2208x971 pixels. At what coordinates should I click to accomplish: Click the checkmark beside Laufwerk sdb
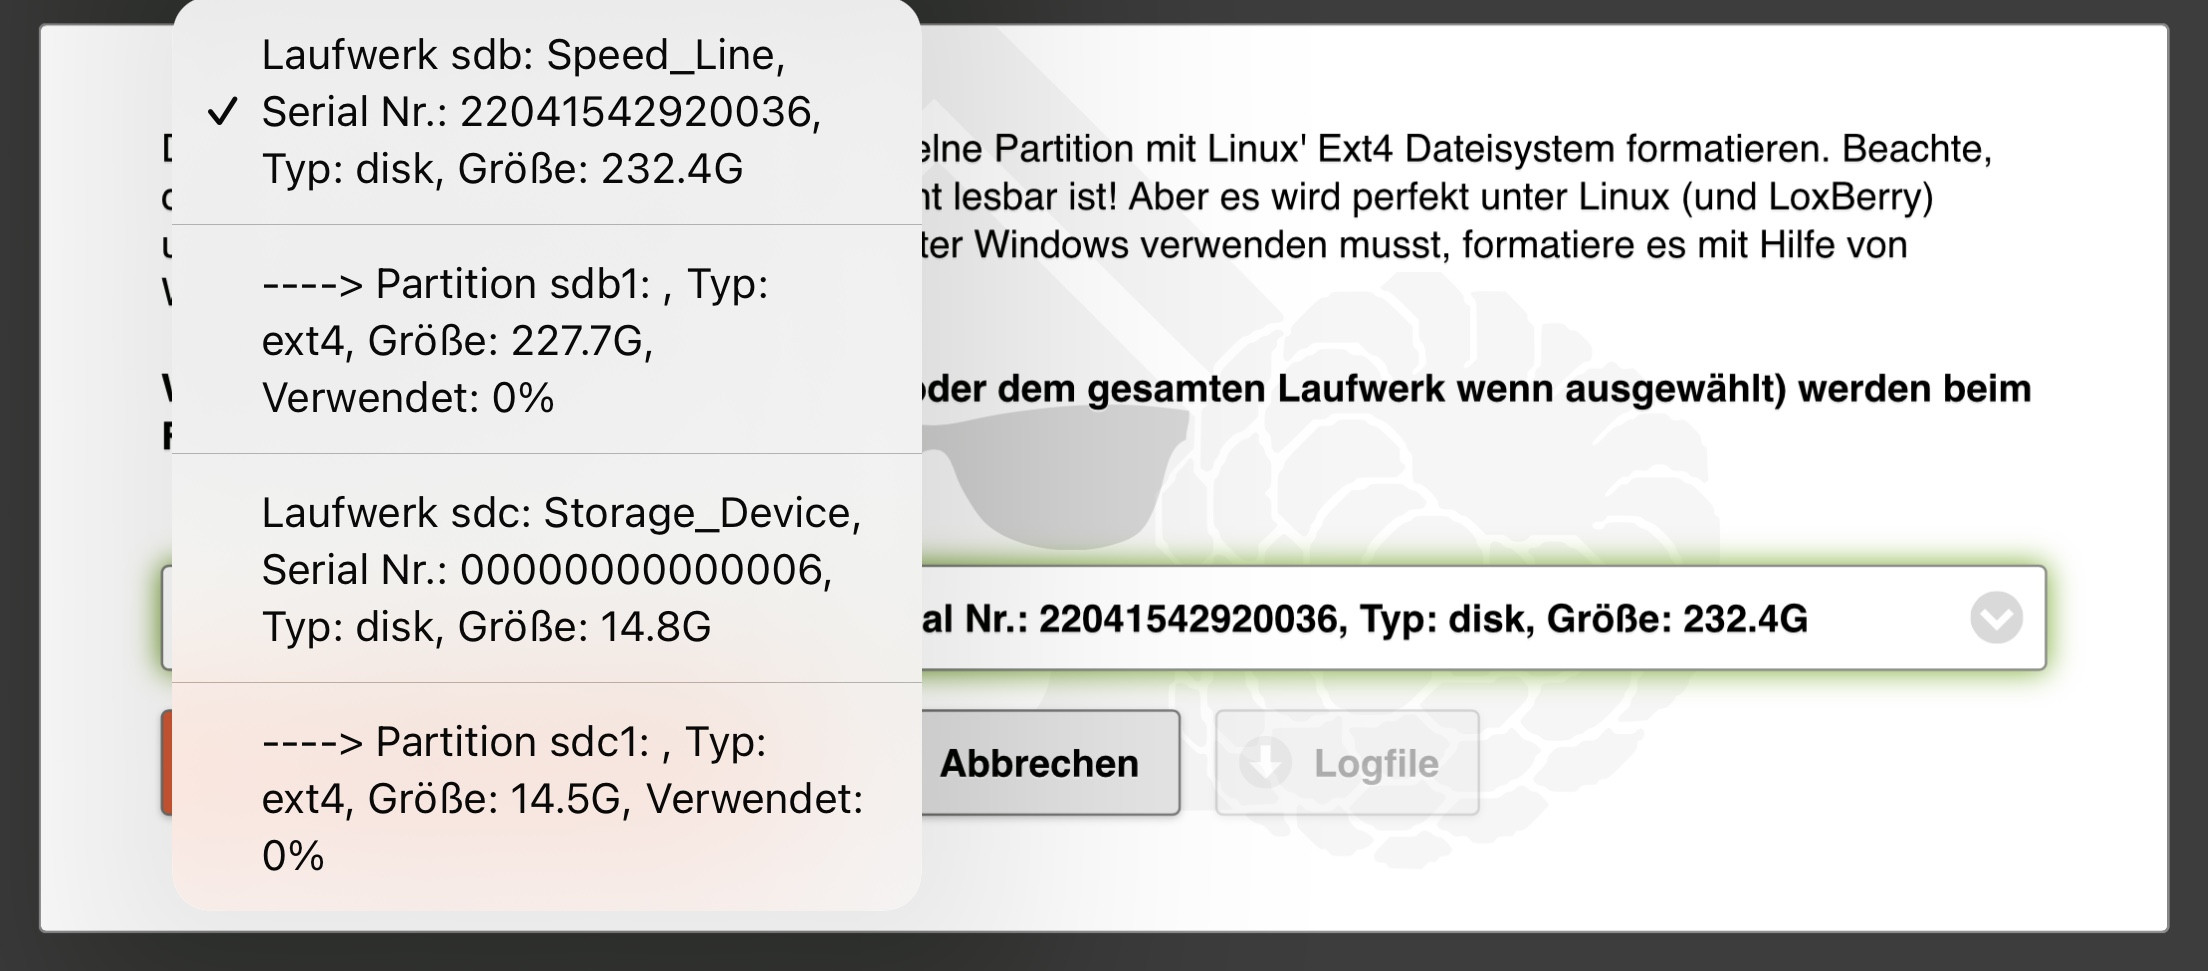(222, 111)
